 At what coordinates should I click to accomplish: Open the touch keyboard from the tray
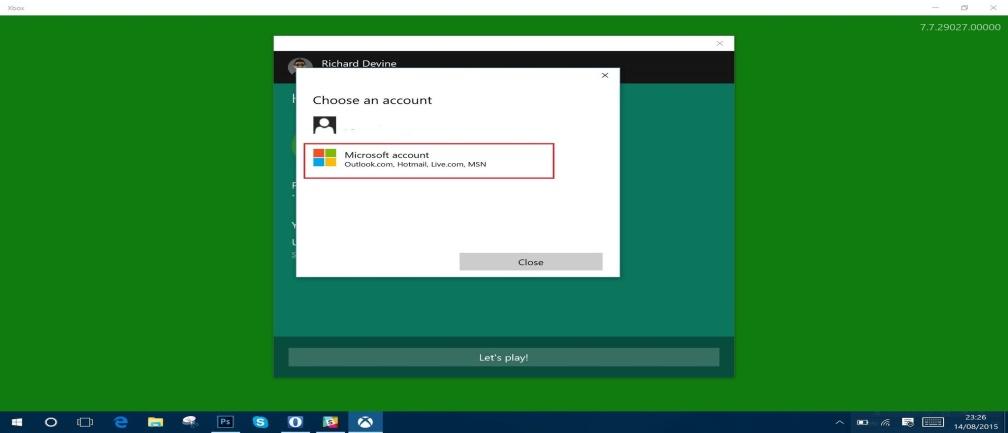pos(933,423)
